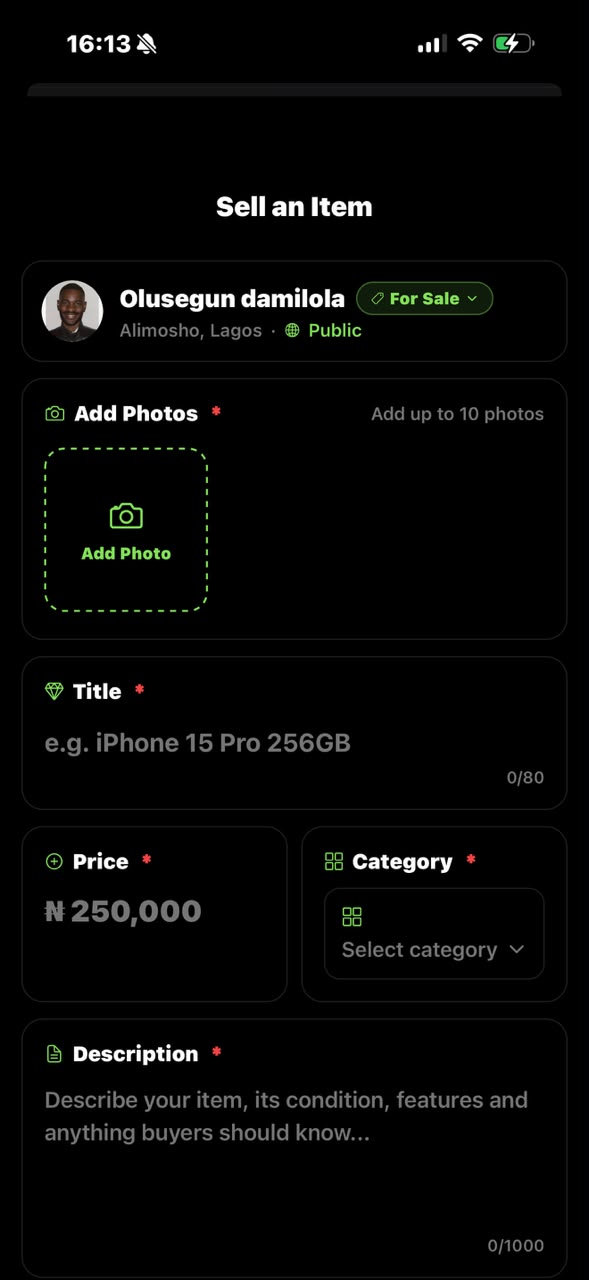Click the plus-circle icon beside Price

[54, 861]
